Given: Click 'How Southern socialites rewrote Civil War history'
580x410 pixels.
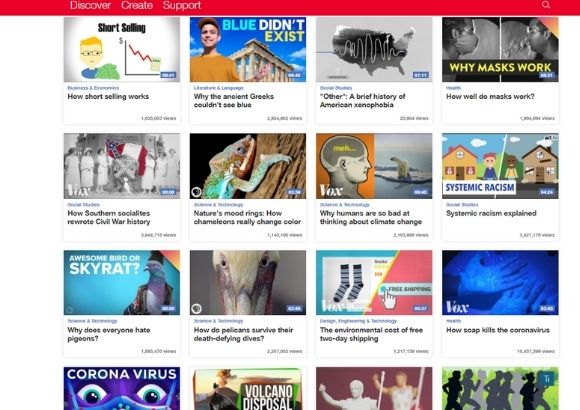Looking at the screenshot, I should coord(109,218).
